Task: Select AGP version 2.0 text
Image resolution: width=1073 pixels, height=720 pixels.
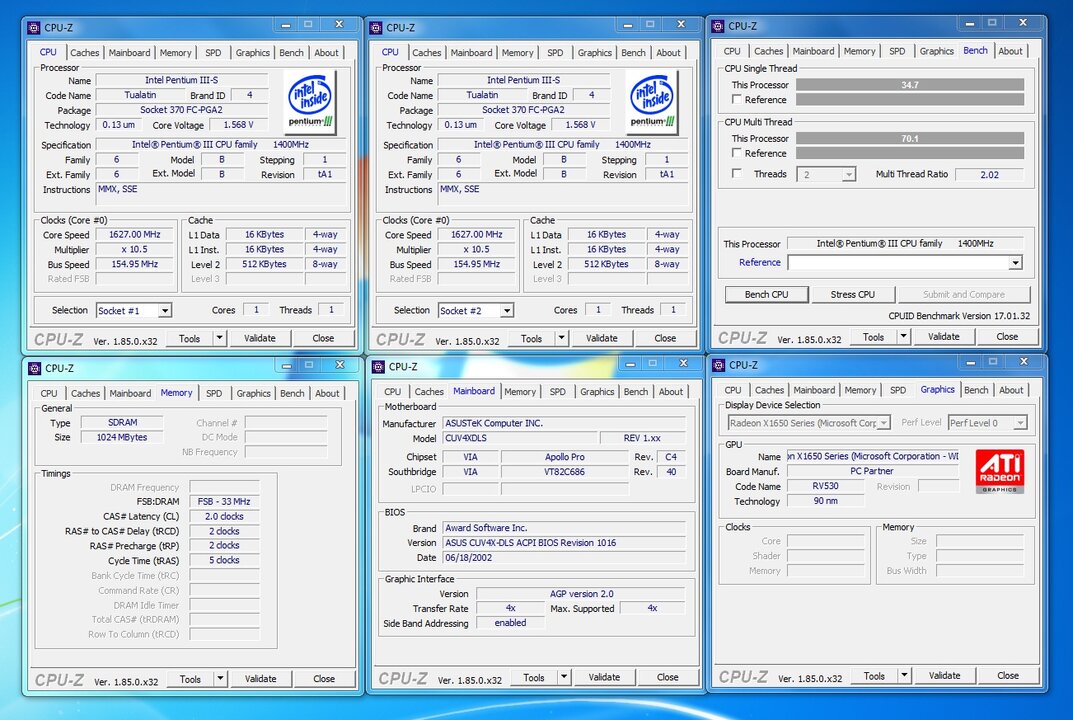Action: click(581, 594)
